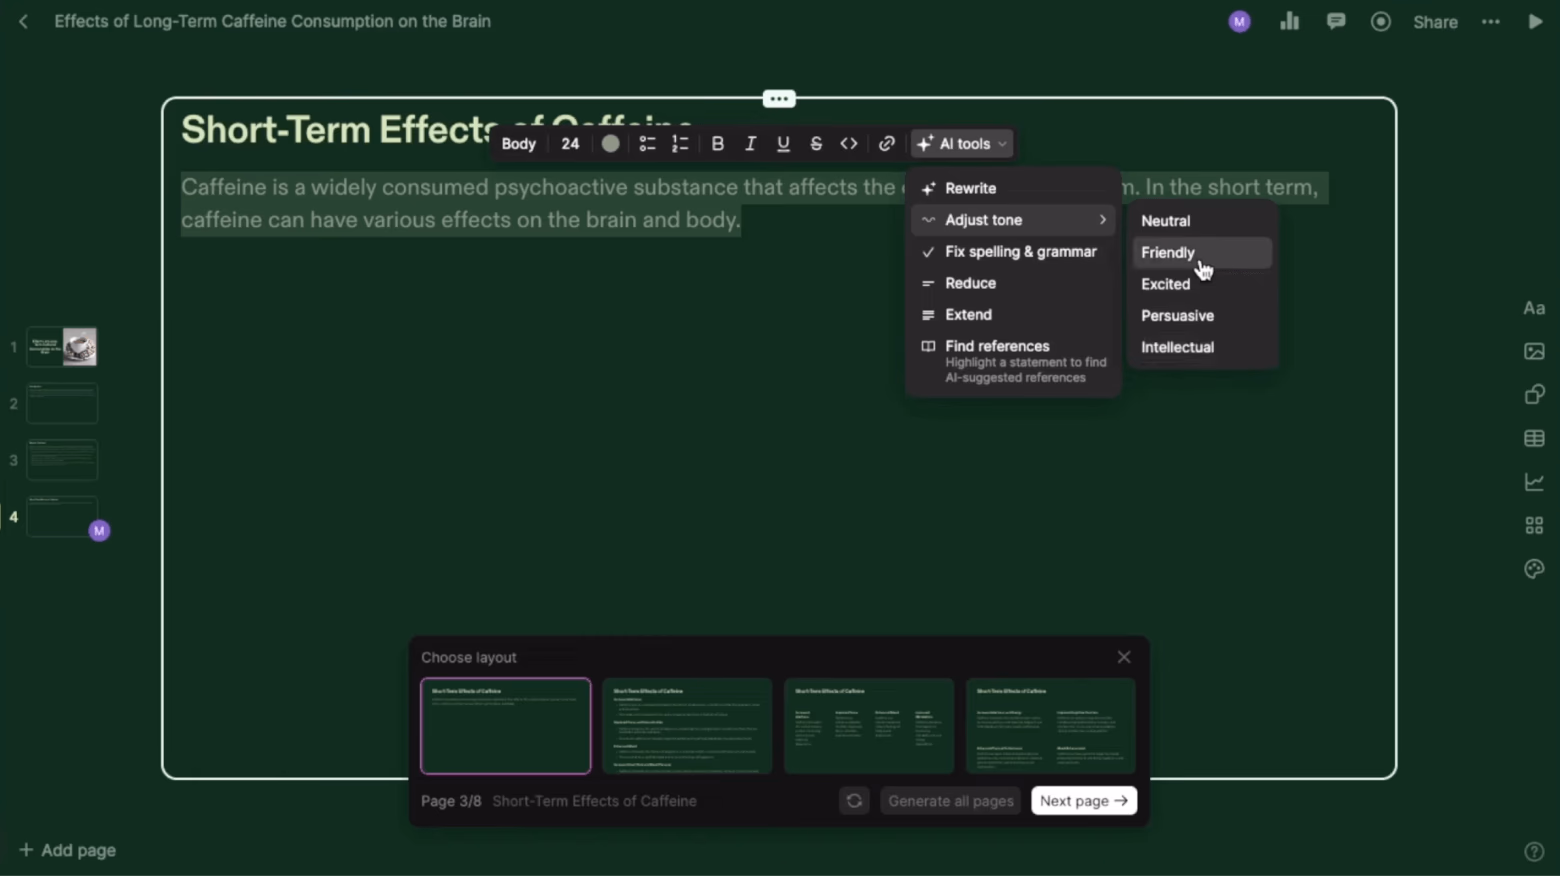Collapse the AI tools dropdown
Image resolution: width=1560 pixels, height=876 pixels.
(x=962, y=144)
